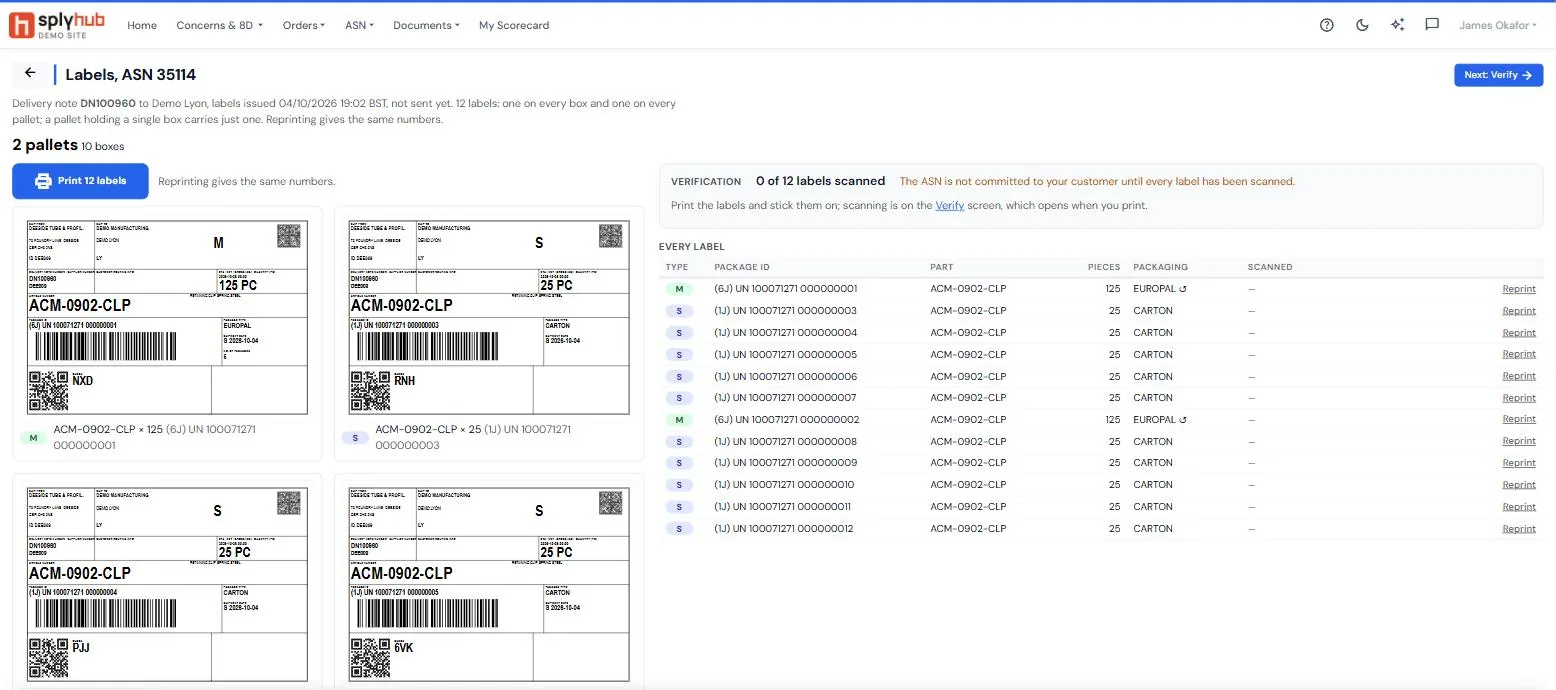Open the RNH carton label preview
The image size is (1556, 690).
[489, 317]
